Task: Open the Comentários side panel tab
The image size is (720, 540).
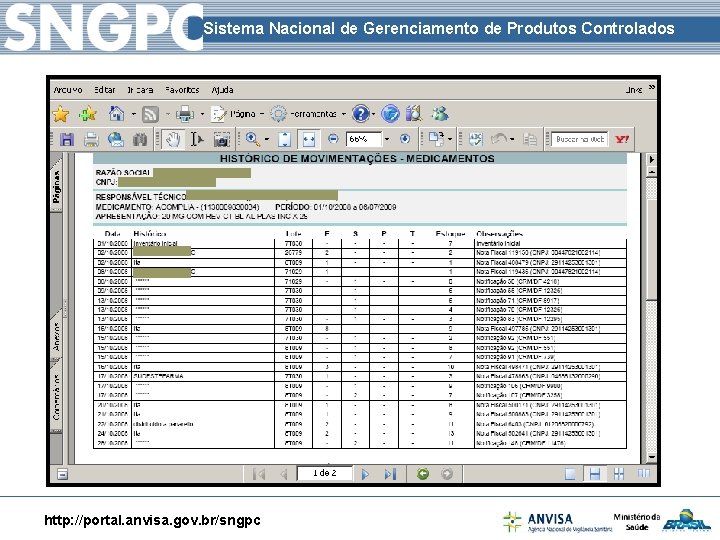Action: pos(56,396)
